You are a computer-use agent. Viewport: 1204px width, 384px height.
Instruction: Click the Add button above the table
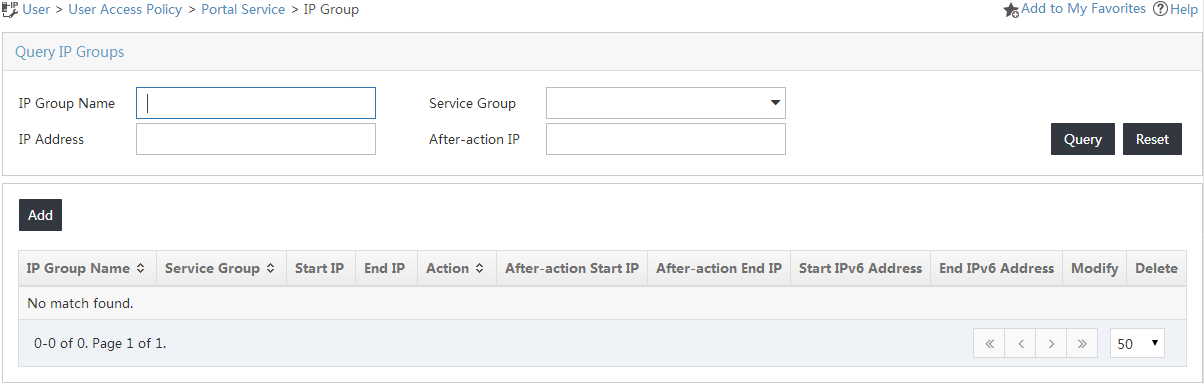click(40, 215)
